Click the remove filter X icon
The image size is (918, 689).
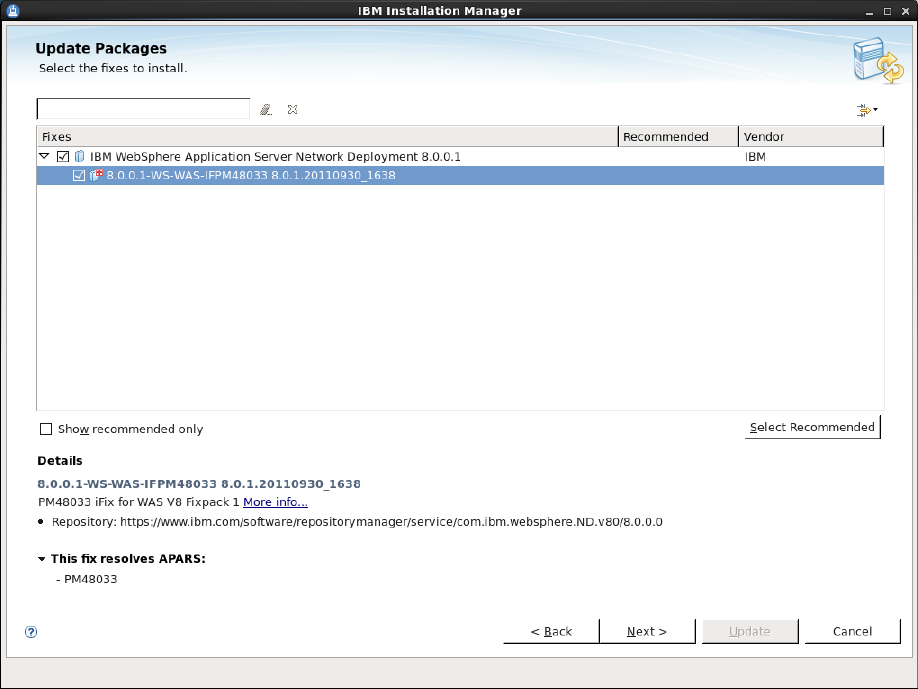[293, 109]
